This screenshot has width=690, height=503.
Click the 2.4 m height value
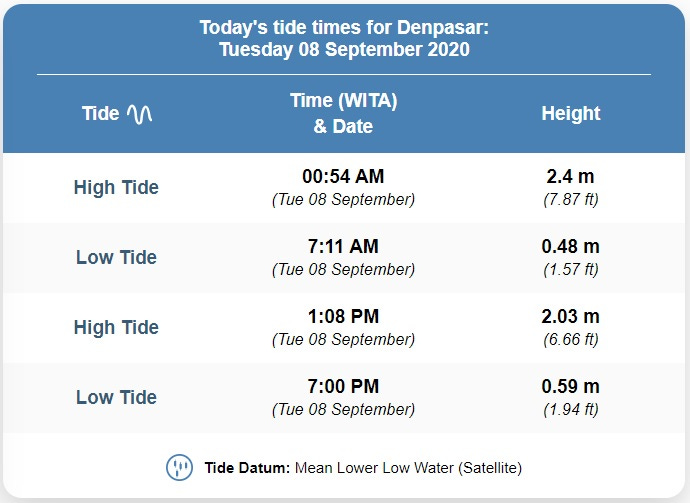(570, 176)
